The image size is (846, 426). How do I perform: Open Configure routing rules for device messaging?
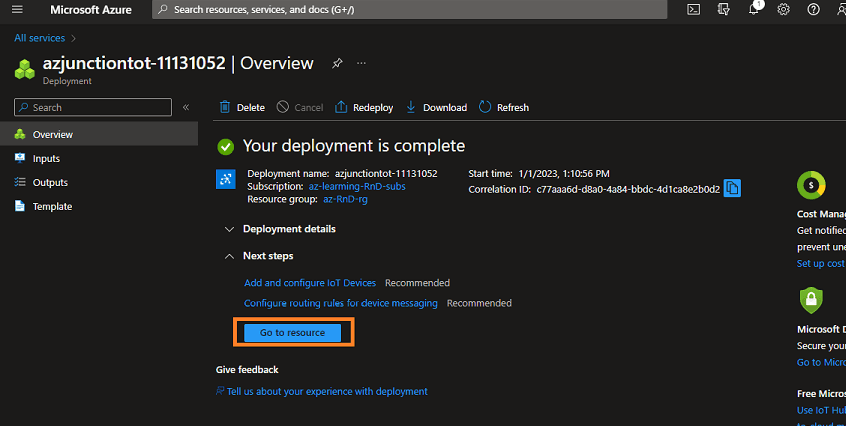(340, 303)
